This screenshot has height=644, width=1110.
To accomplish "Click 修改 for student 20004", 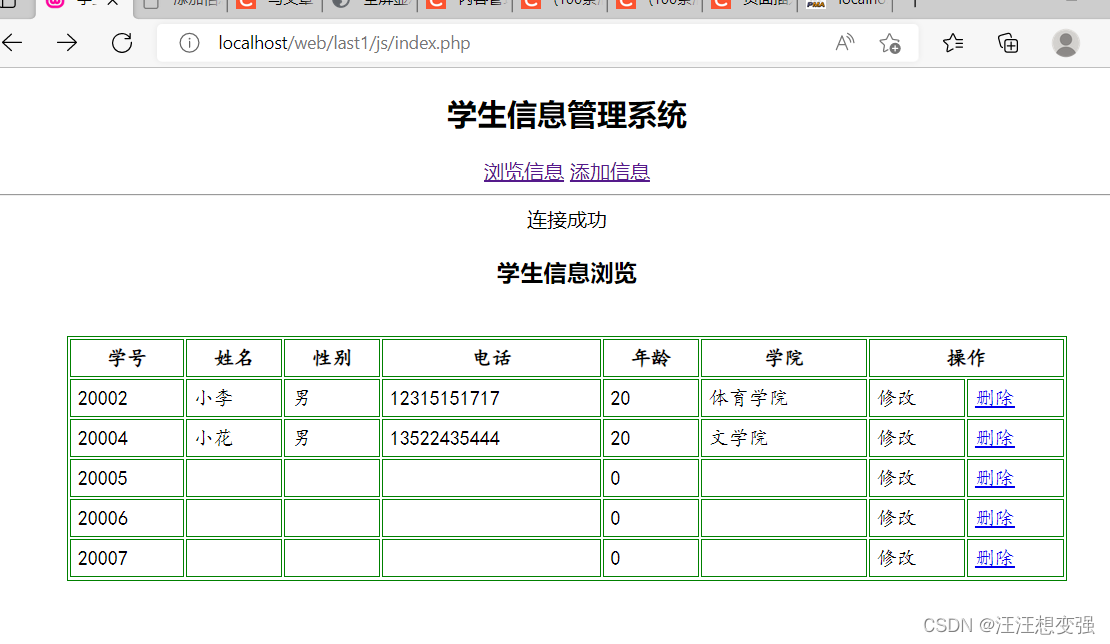I will click(x=897, y=439).
